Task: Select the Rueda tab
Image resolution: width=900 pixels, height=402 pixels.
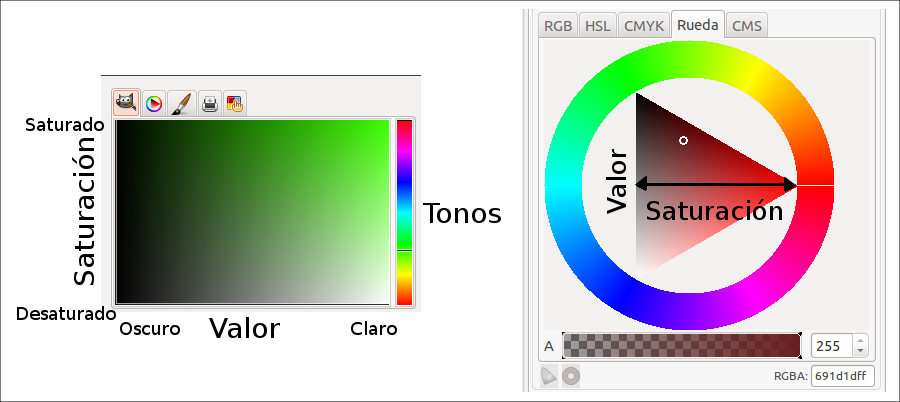Action: click(697, 25)
